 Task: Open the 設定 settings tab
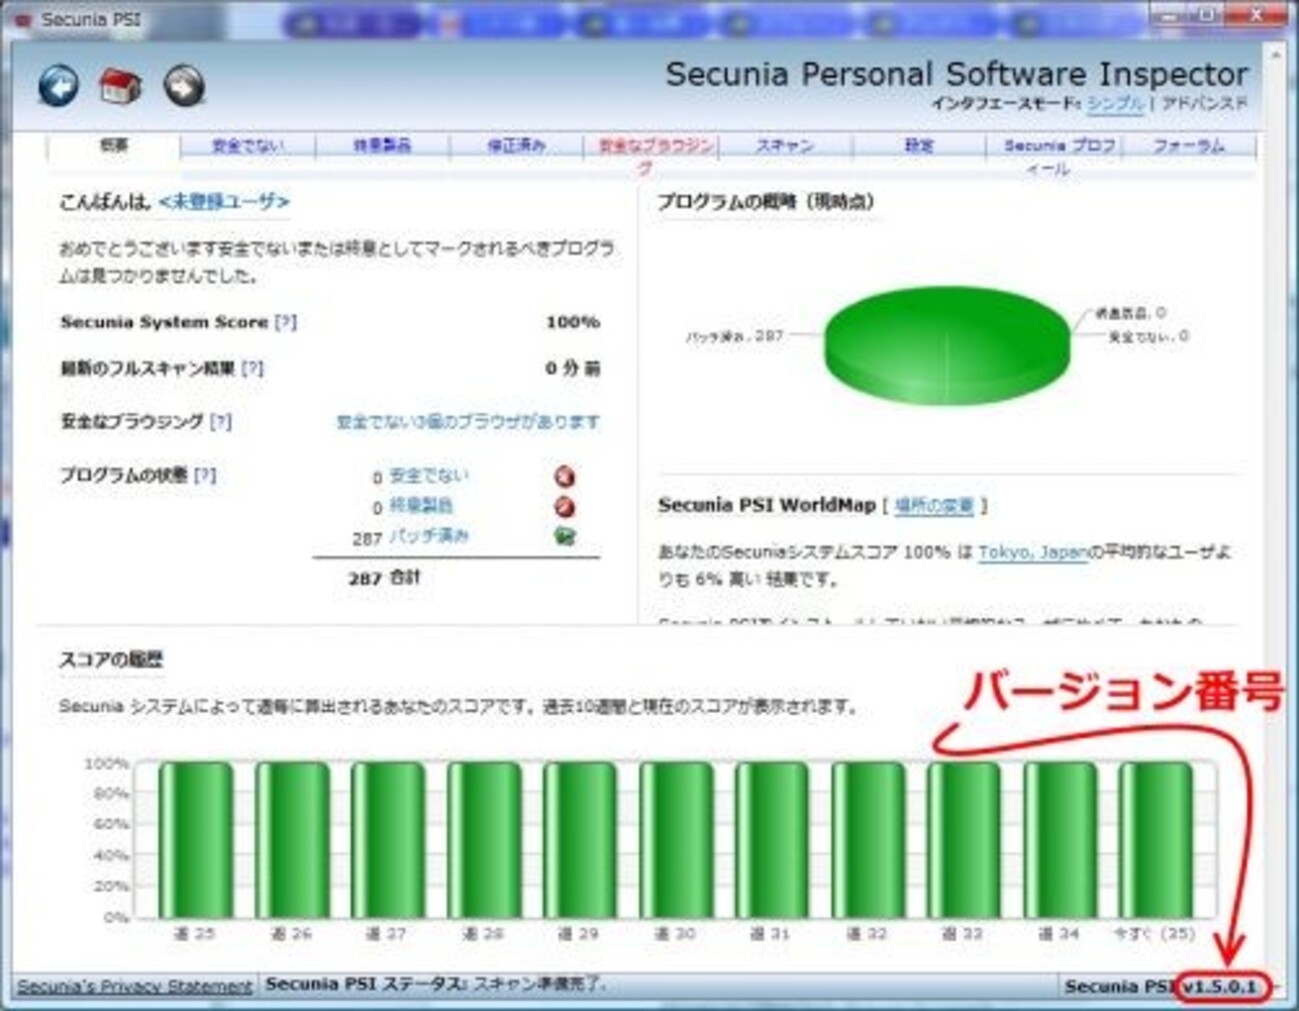point(919,146)
